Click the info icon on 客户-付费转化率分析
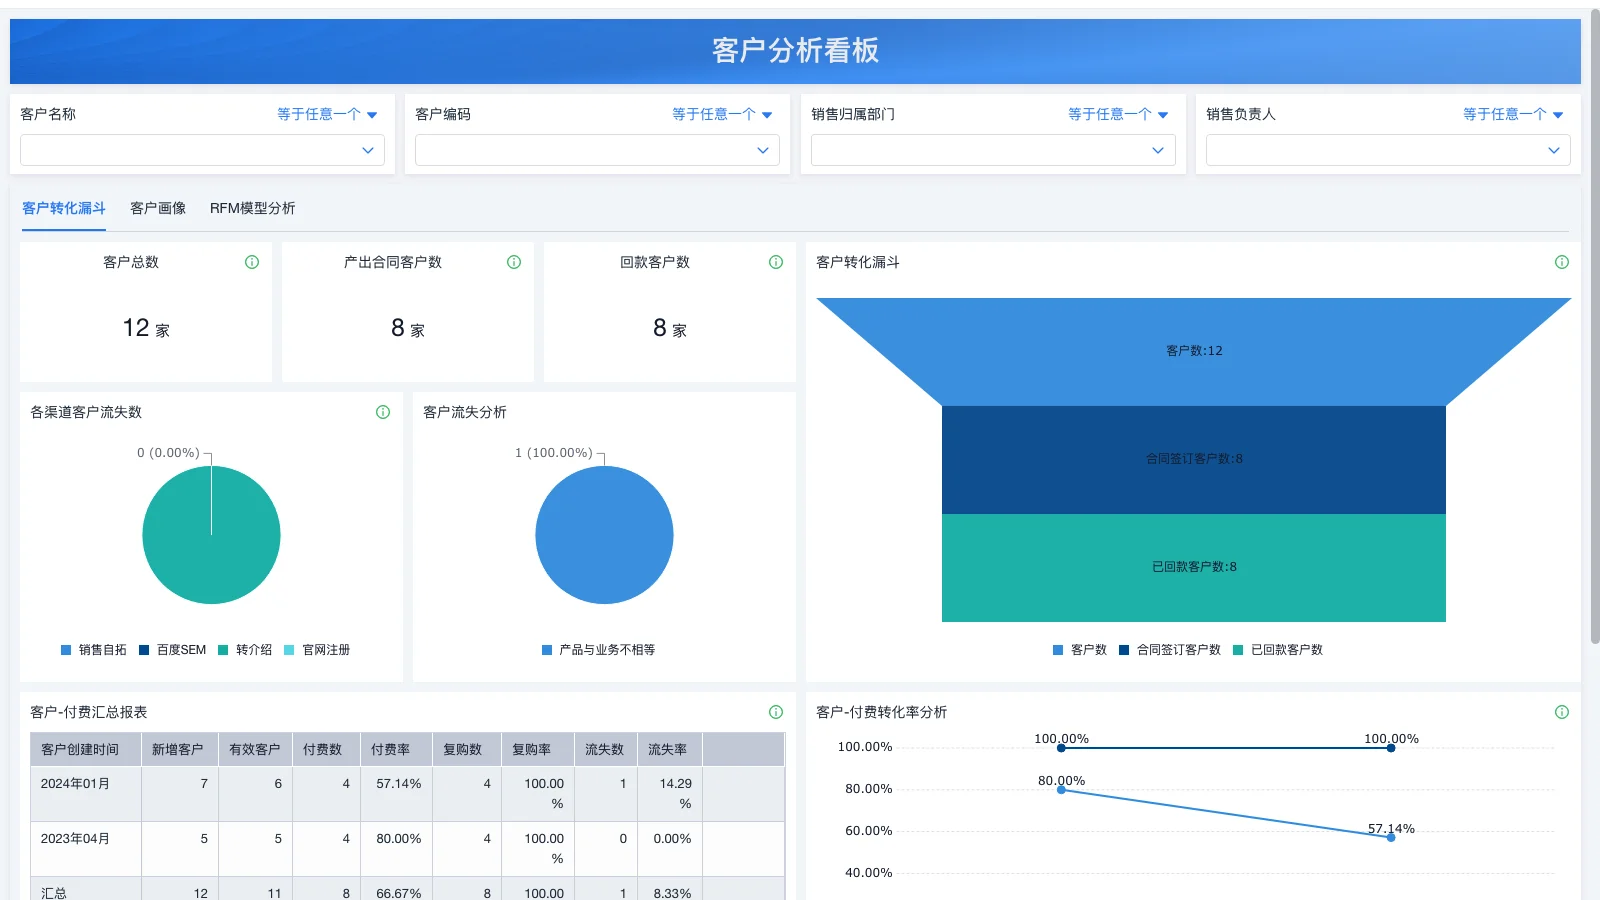 point(1562,712)
